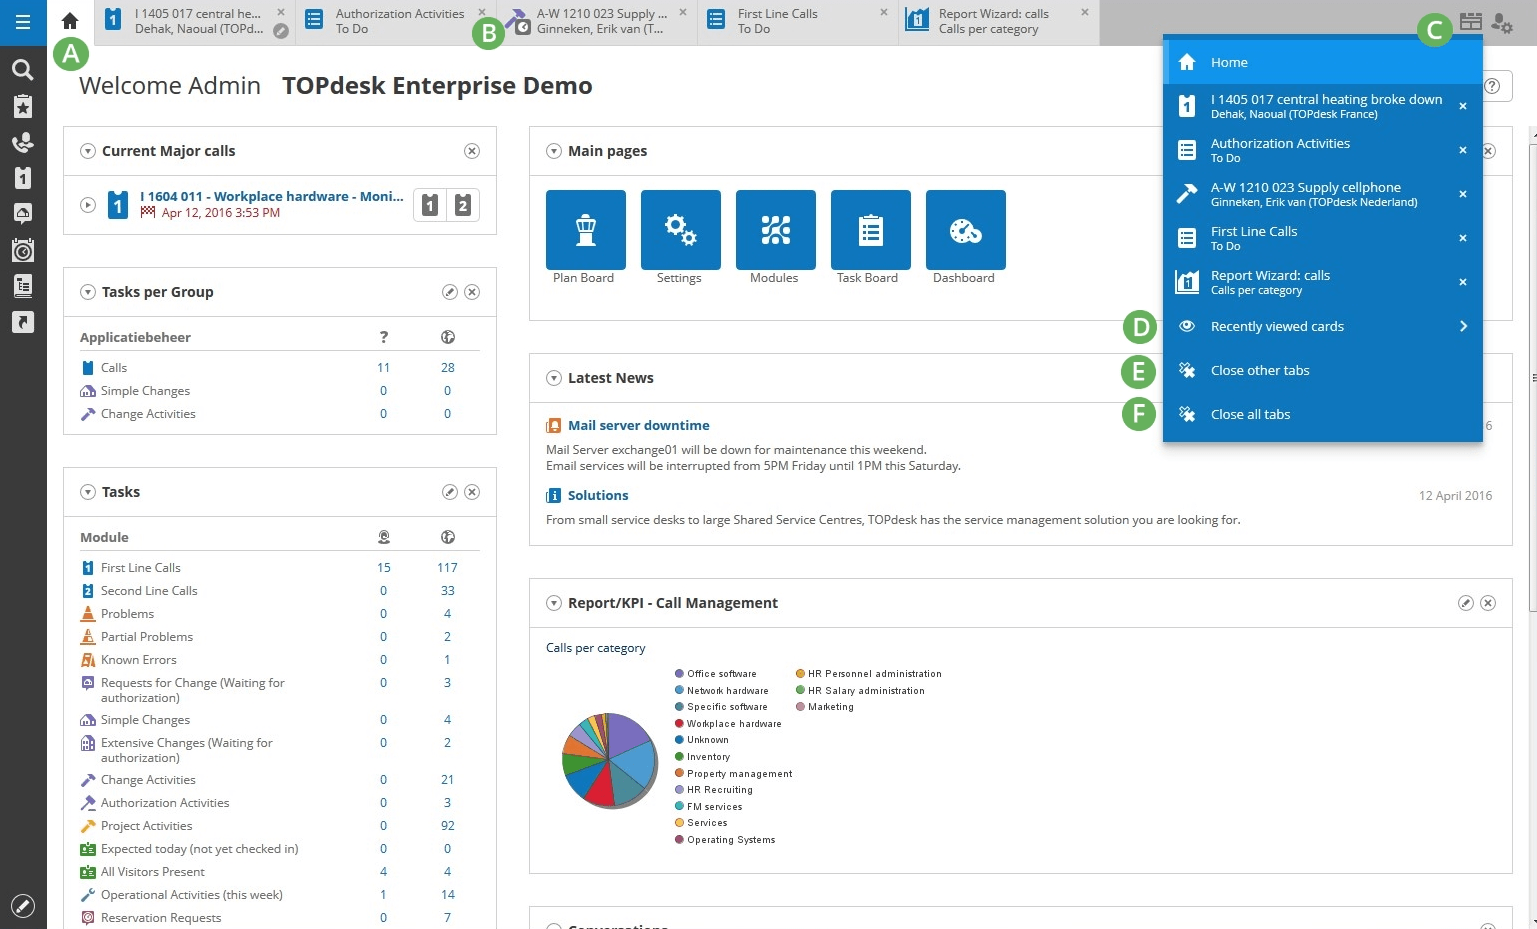The image size is (1537, 929).
Task: Select Home in the tab overview menu
Action: (1322, 62)
